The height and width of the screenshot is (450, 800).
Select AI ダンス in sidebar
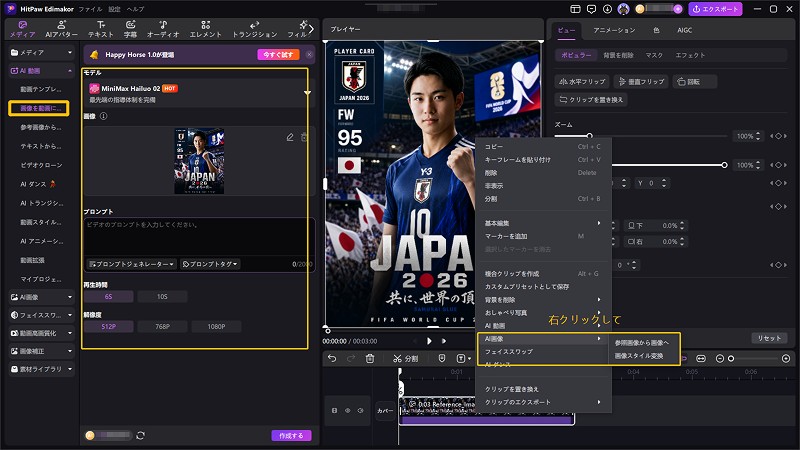point(38,184)
